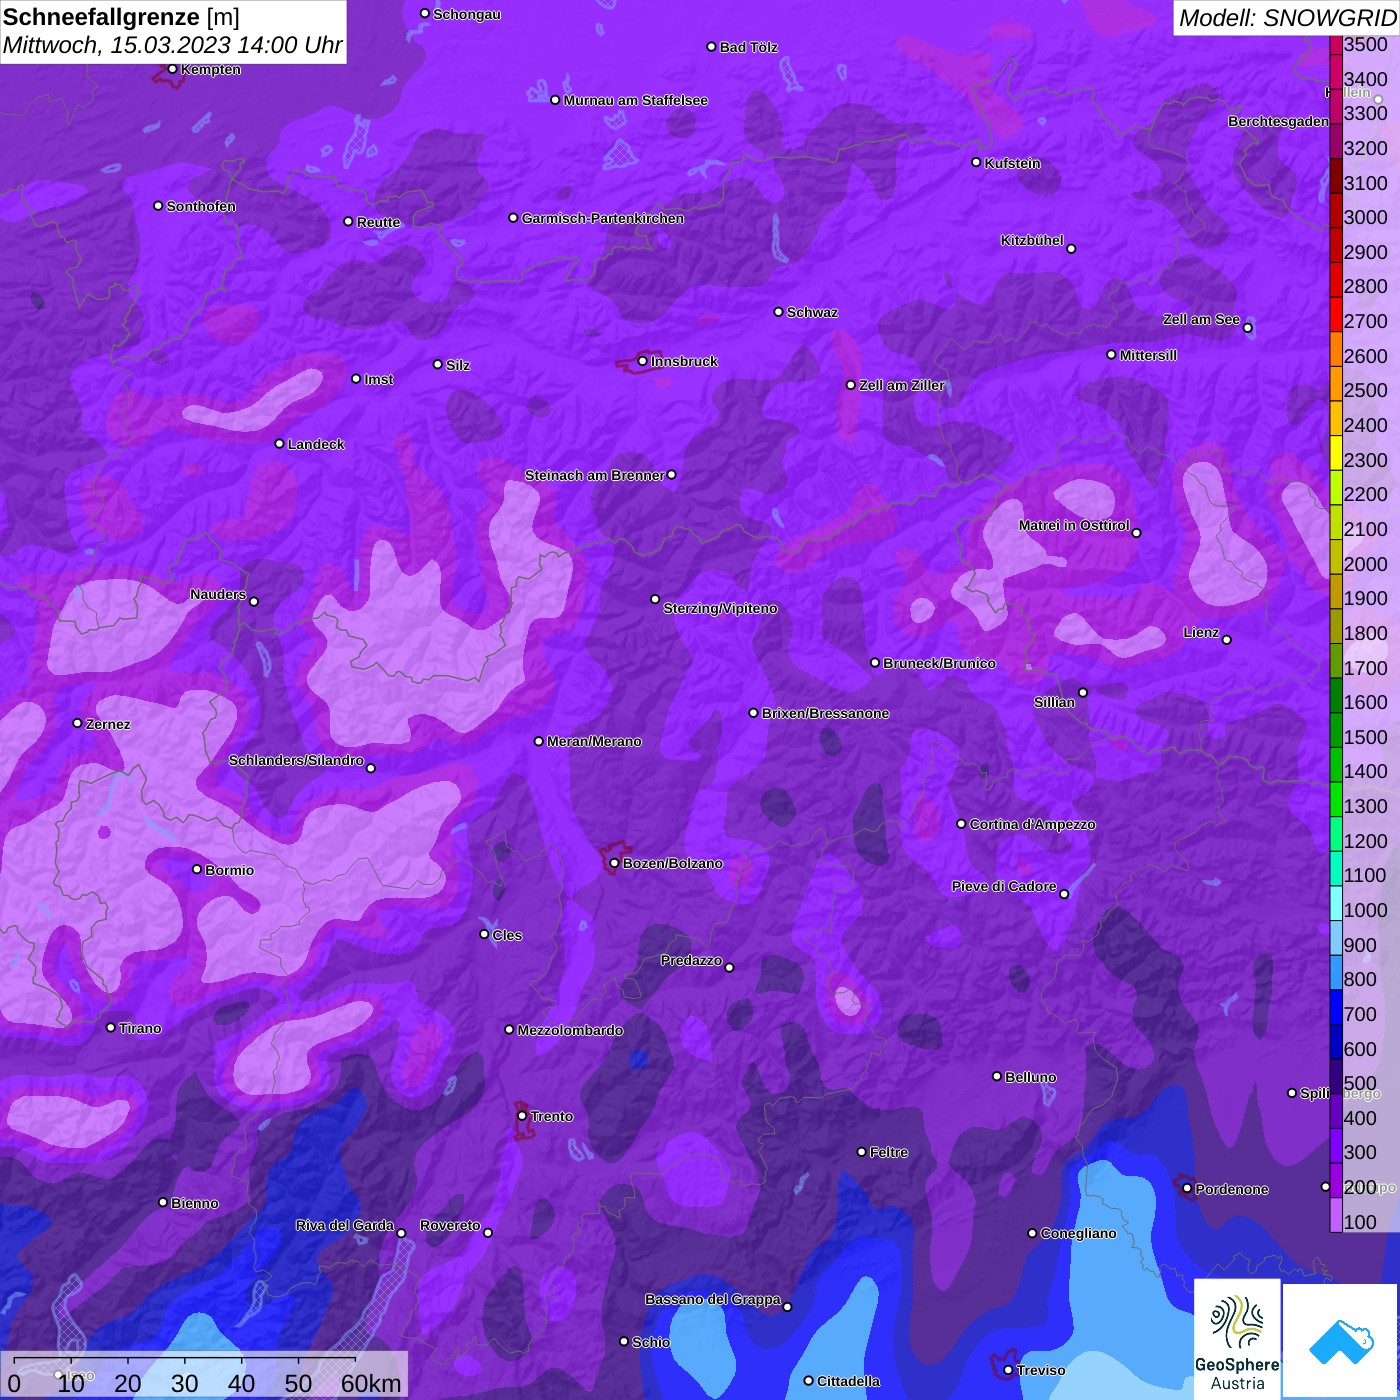Click the Bormio marker dot
This screenshot has height=1400, width=1400.
click(197, 869)
